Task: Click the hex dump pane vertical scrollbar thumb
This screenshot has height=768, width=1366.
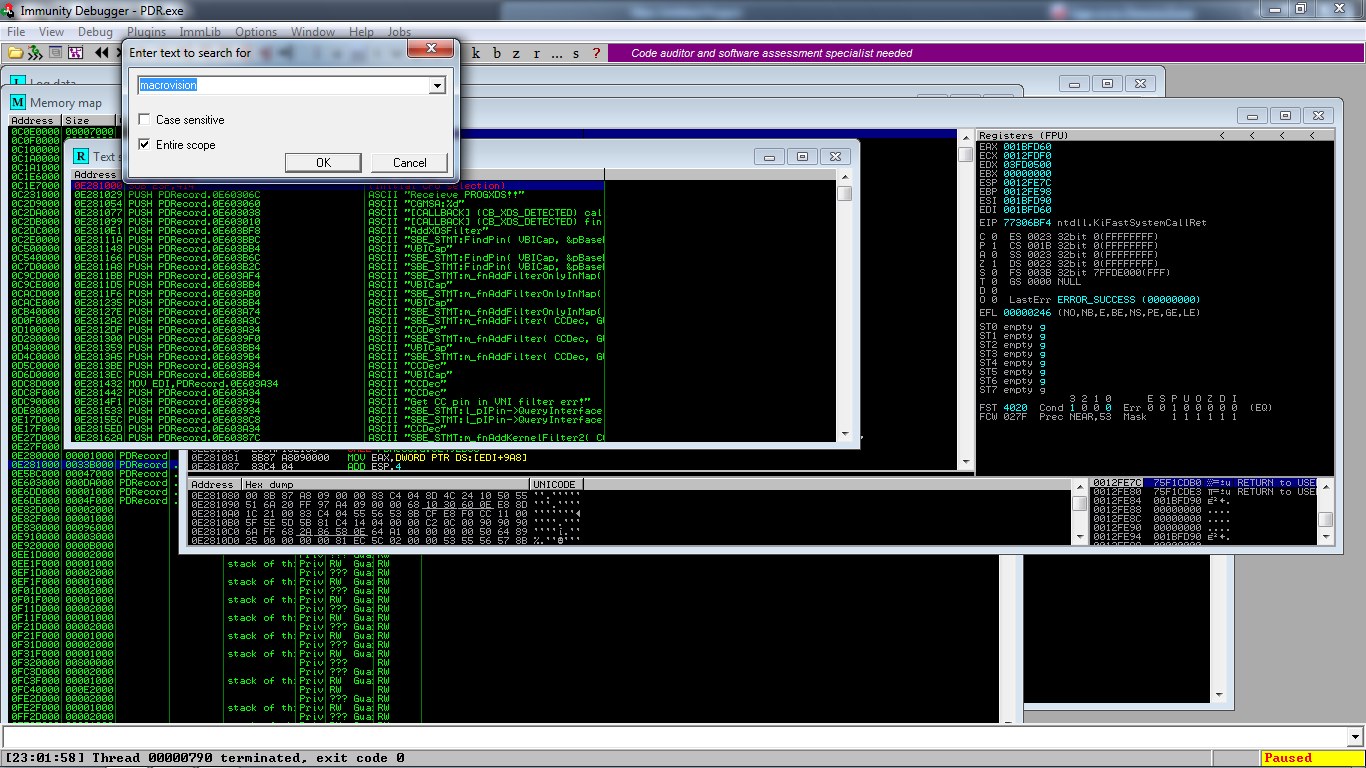Action: pyautogui.click(x=1079, y=503)
